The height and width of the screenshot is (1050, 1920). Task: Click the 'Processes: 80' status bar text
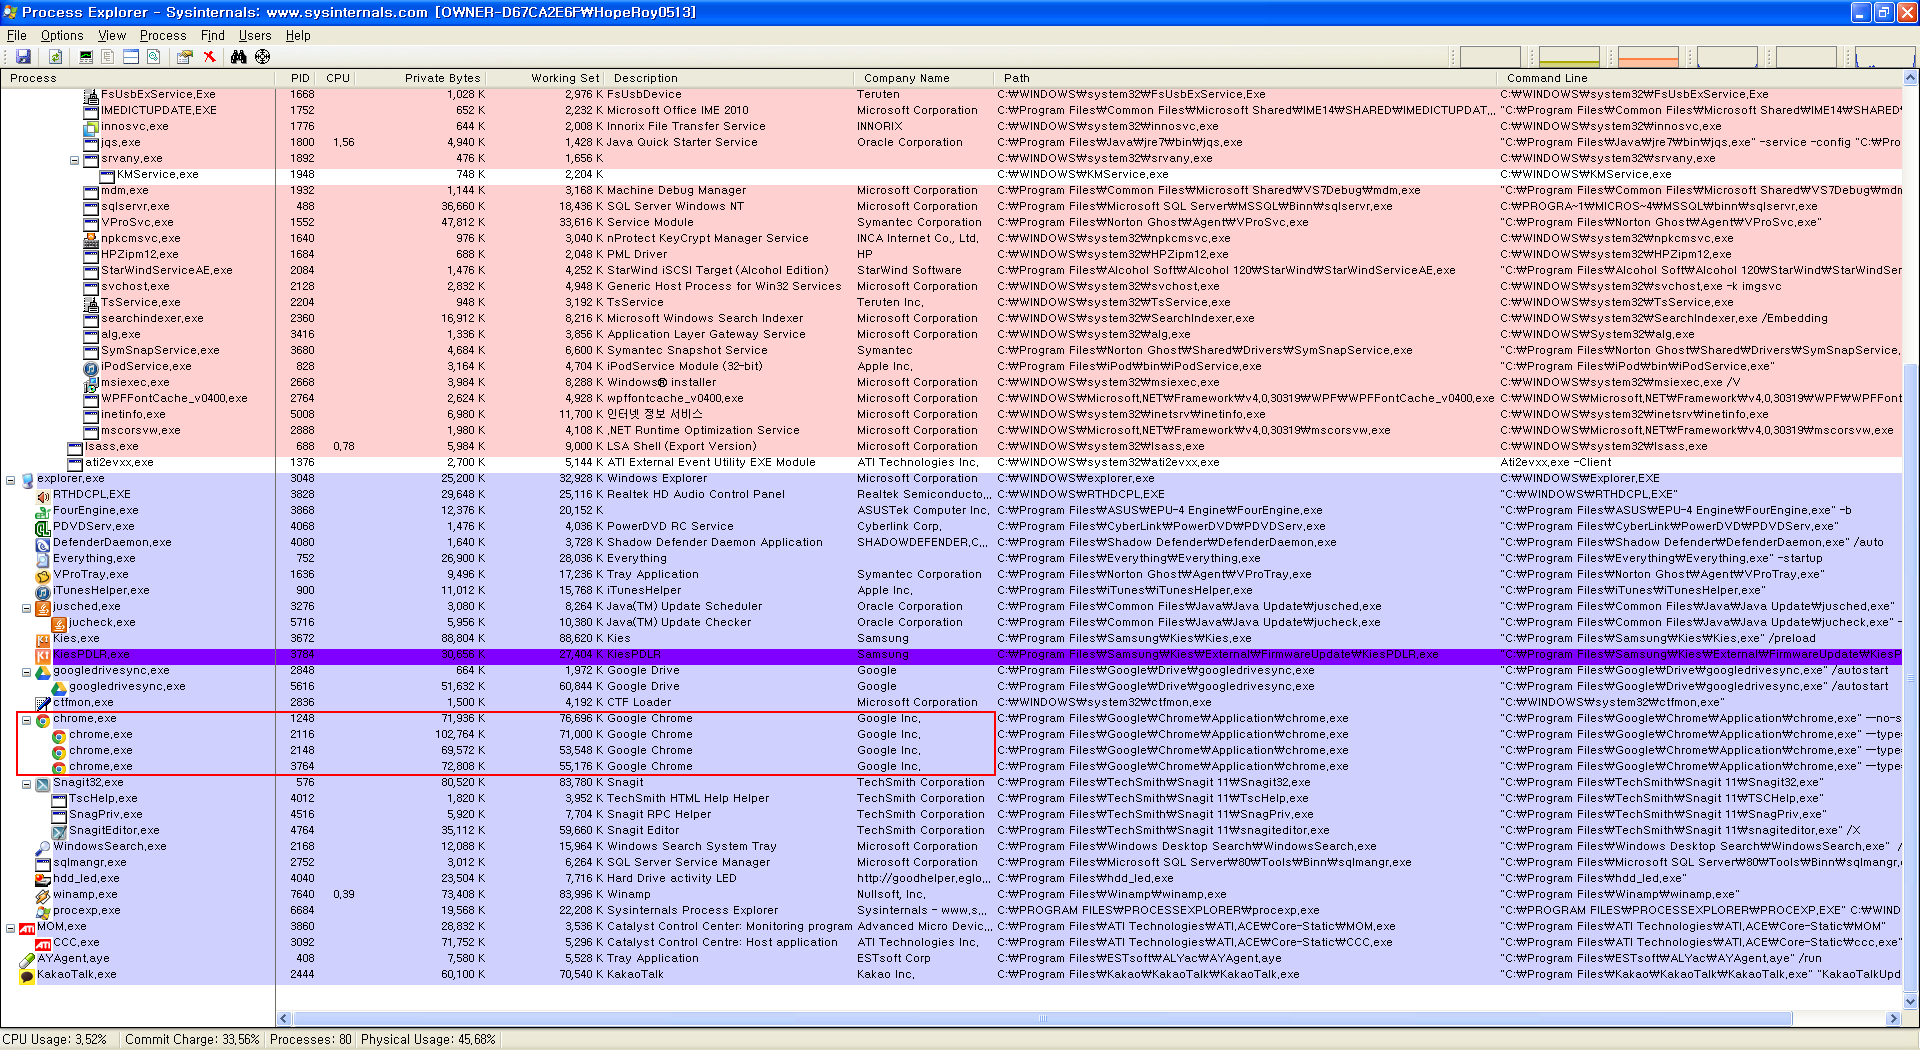click(310, 1040)
